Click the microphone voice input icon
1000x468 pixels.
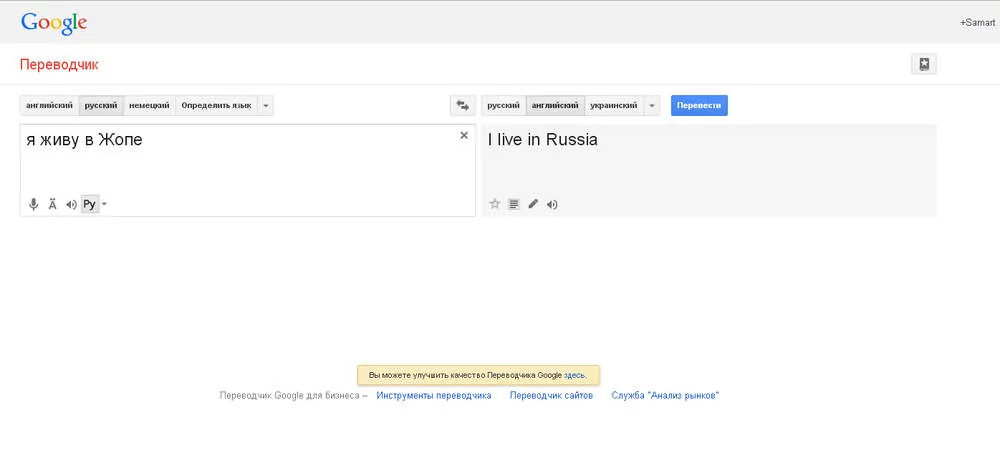click(34, 204)
